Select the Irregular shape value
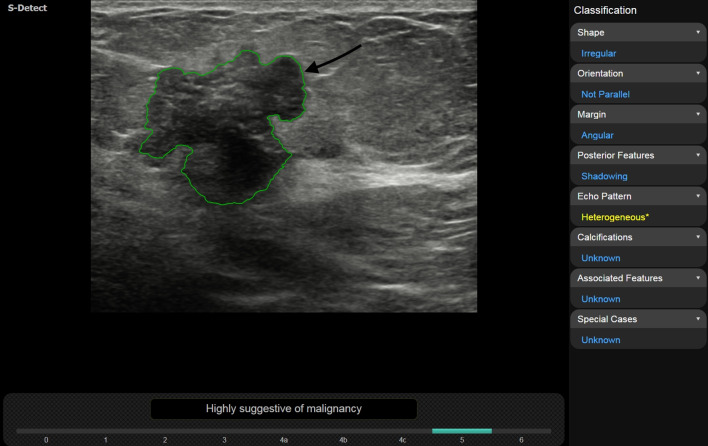708x446 pixels. pyautogui.click(x=600, y=53)
